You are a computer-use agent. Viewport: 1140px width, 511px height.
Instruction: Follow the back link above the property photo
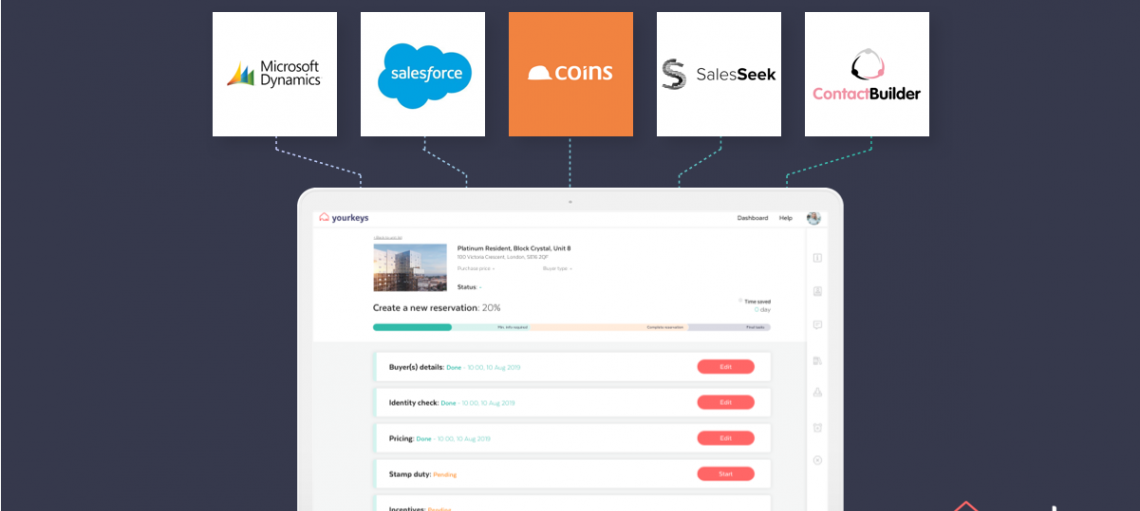coord(388,238)
